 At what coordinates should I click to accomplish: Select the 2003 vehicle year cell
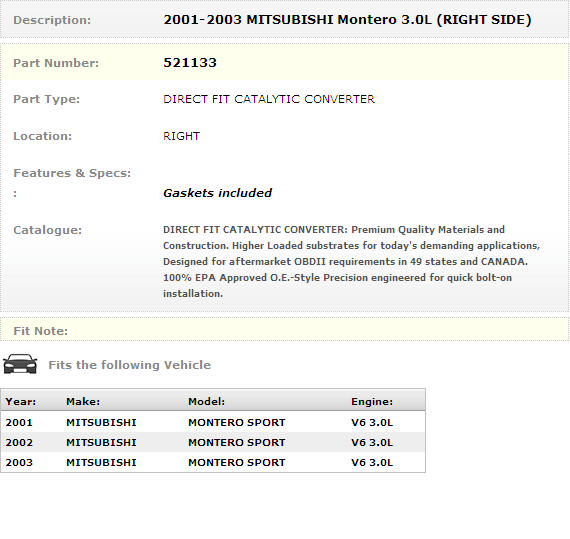[19, 463]
